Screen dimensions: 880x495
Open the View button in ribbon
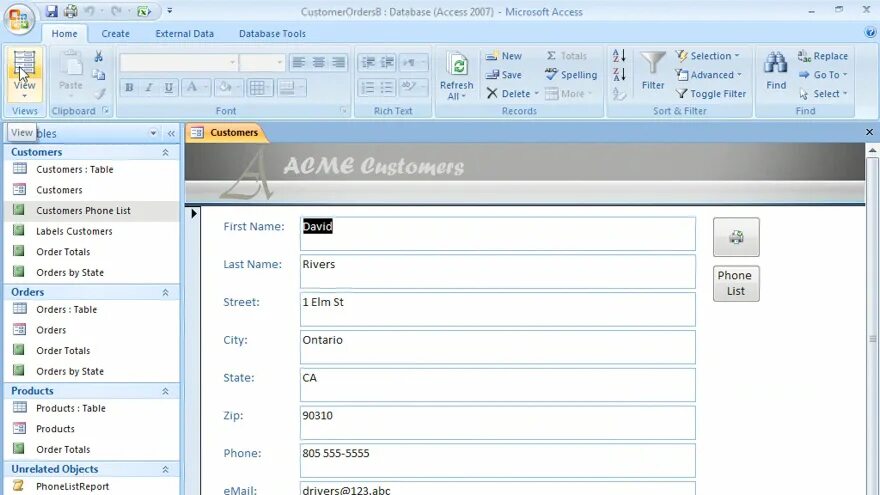point(24,74)
